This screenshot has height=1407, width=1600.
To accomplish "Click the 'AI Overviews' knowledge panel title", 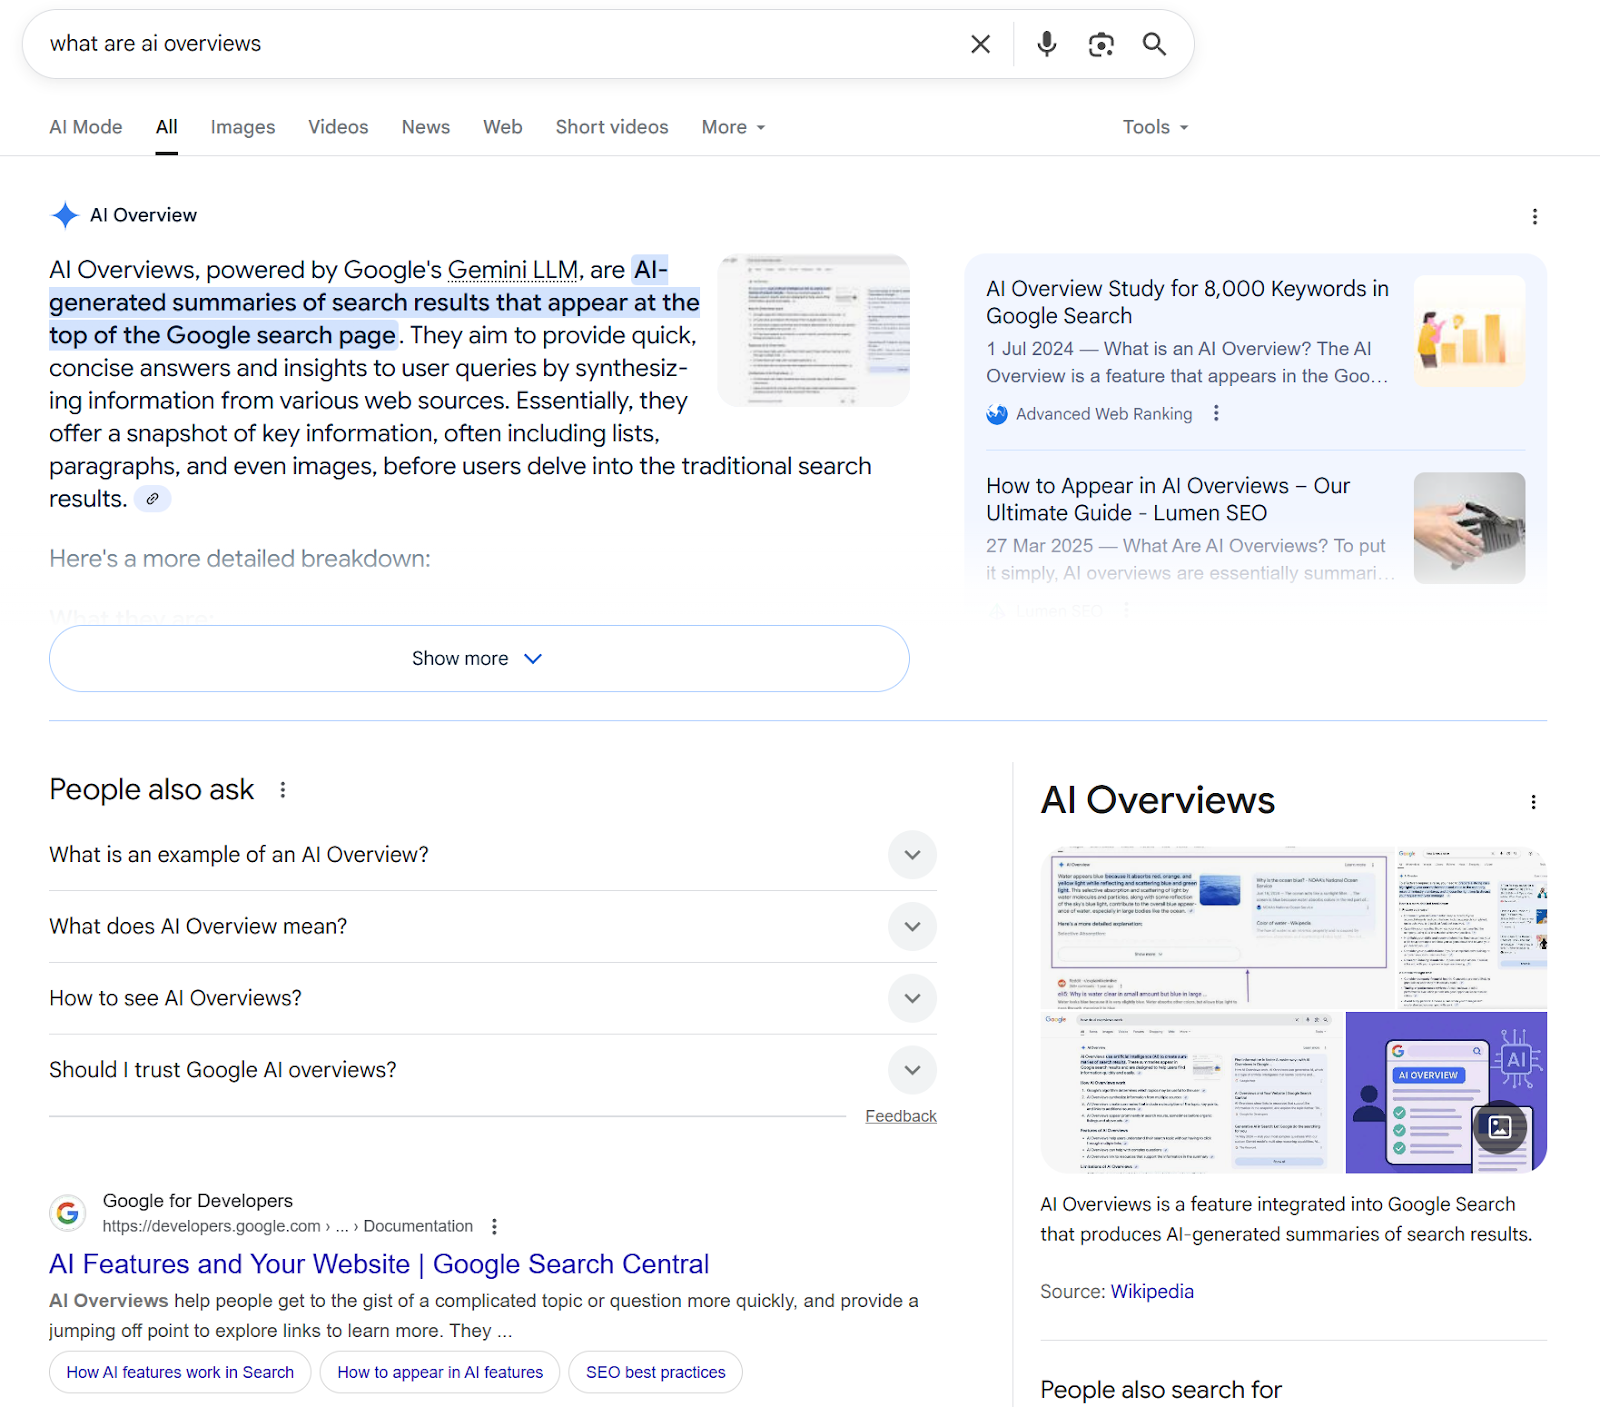I will tap(1158, 800).
